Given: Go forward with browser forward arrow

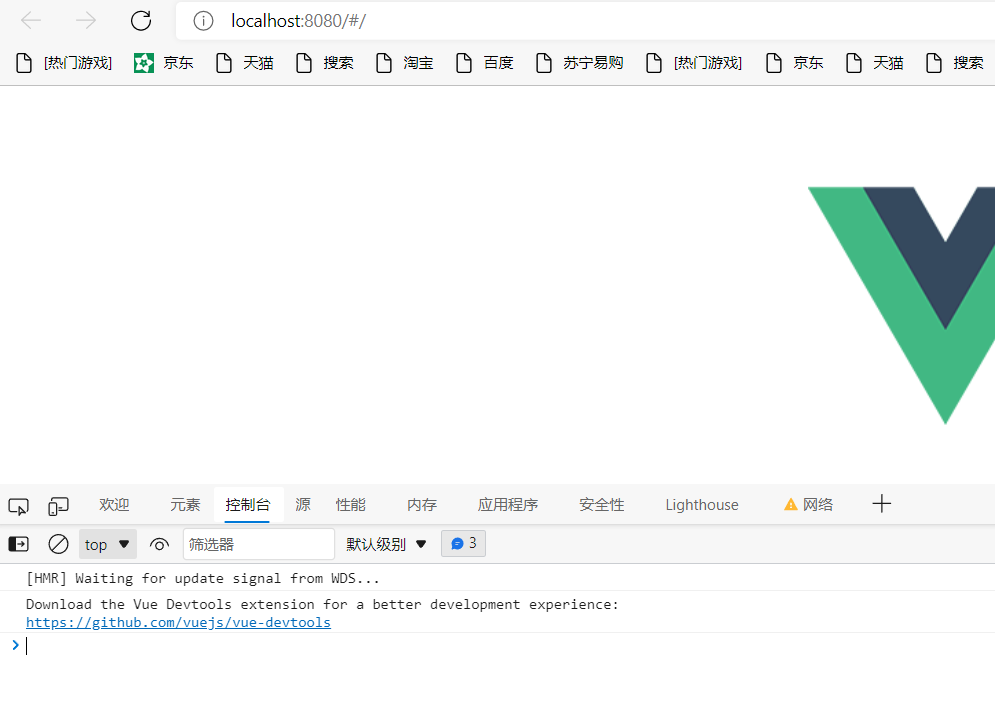Looking at the screenshot, I should (86, 21).
